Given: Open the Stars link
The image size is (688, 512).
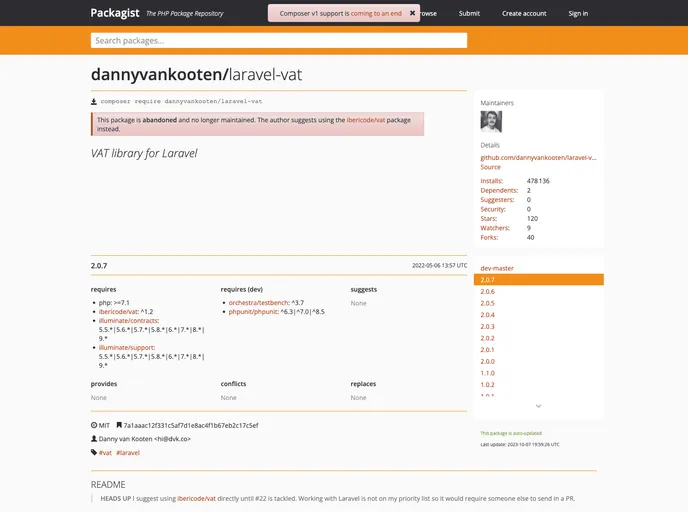Looking at the screenshot, I should (x=488, y=218).
